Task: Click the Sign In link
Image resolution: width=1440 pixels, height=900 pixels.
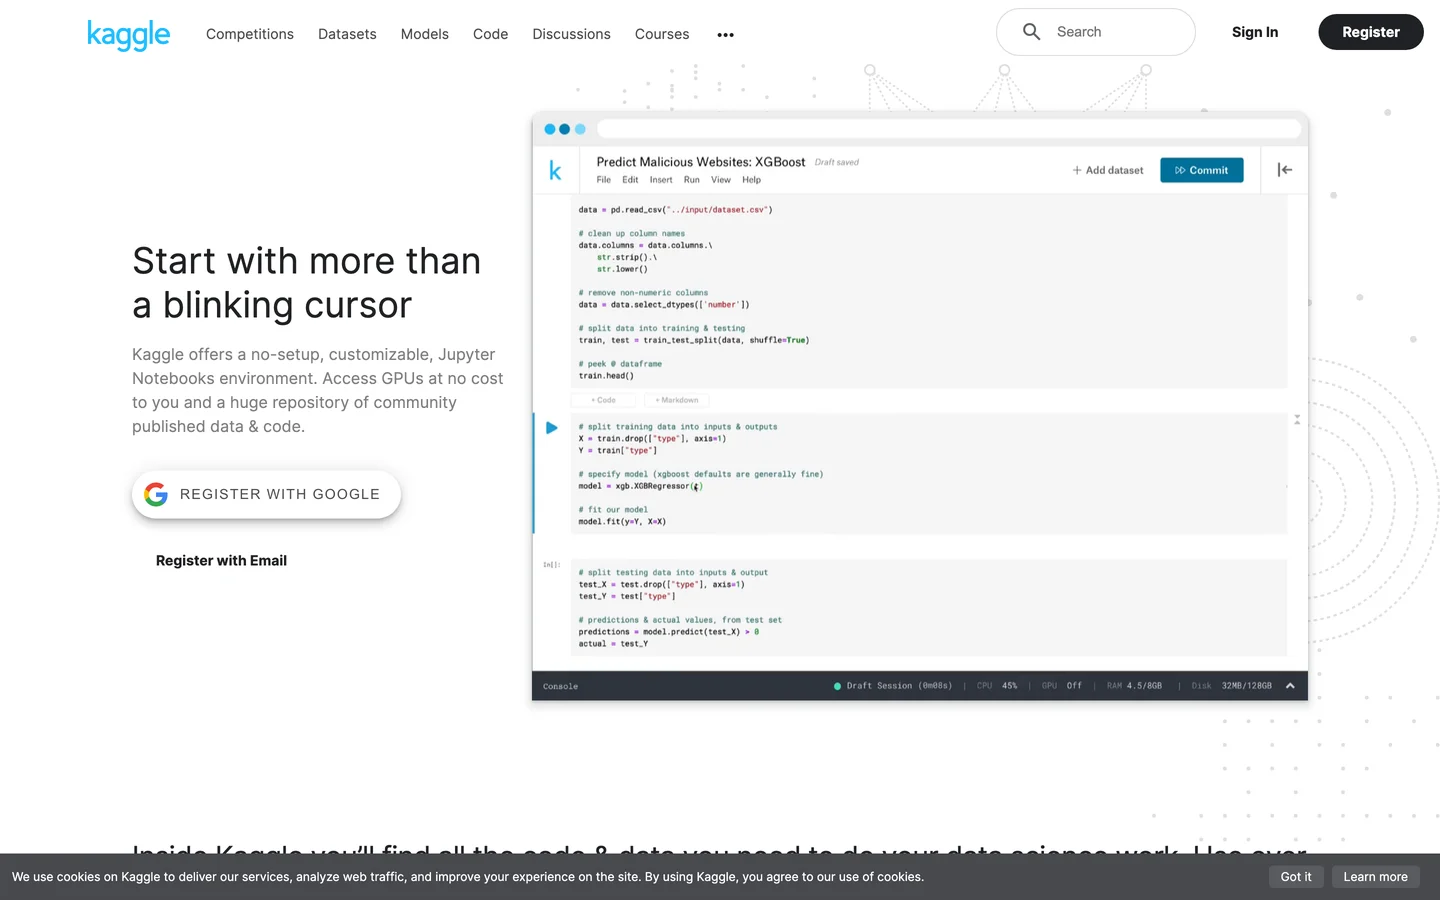Action: coord(1255,32)
